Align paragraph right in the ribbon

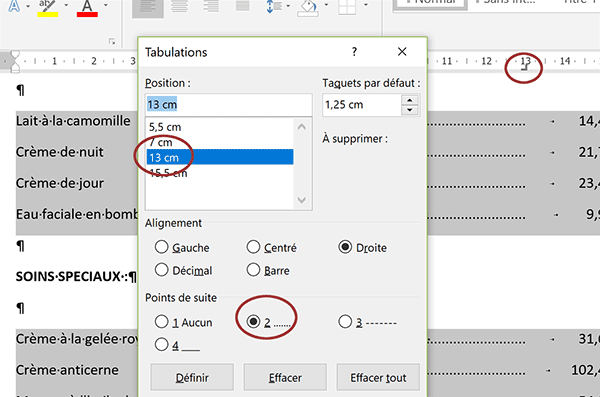(211, 6)
